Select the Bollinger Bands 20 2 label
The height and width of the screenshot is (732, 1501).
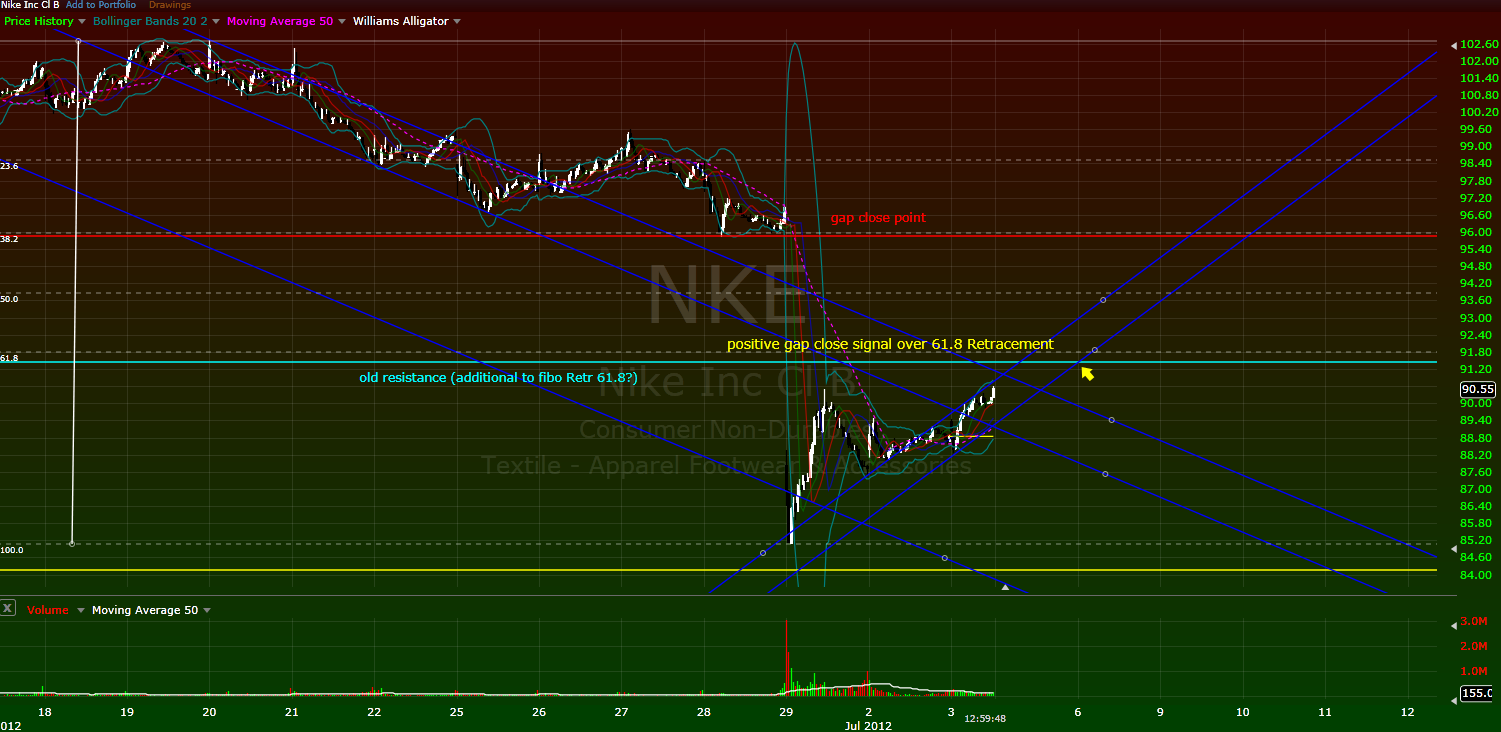[150, 21]
